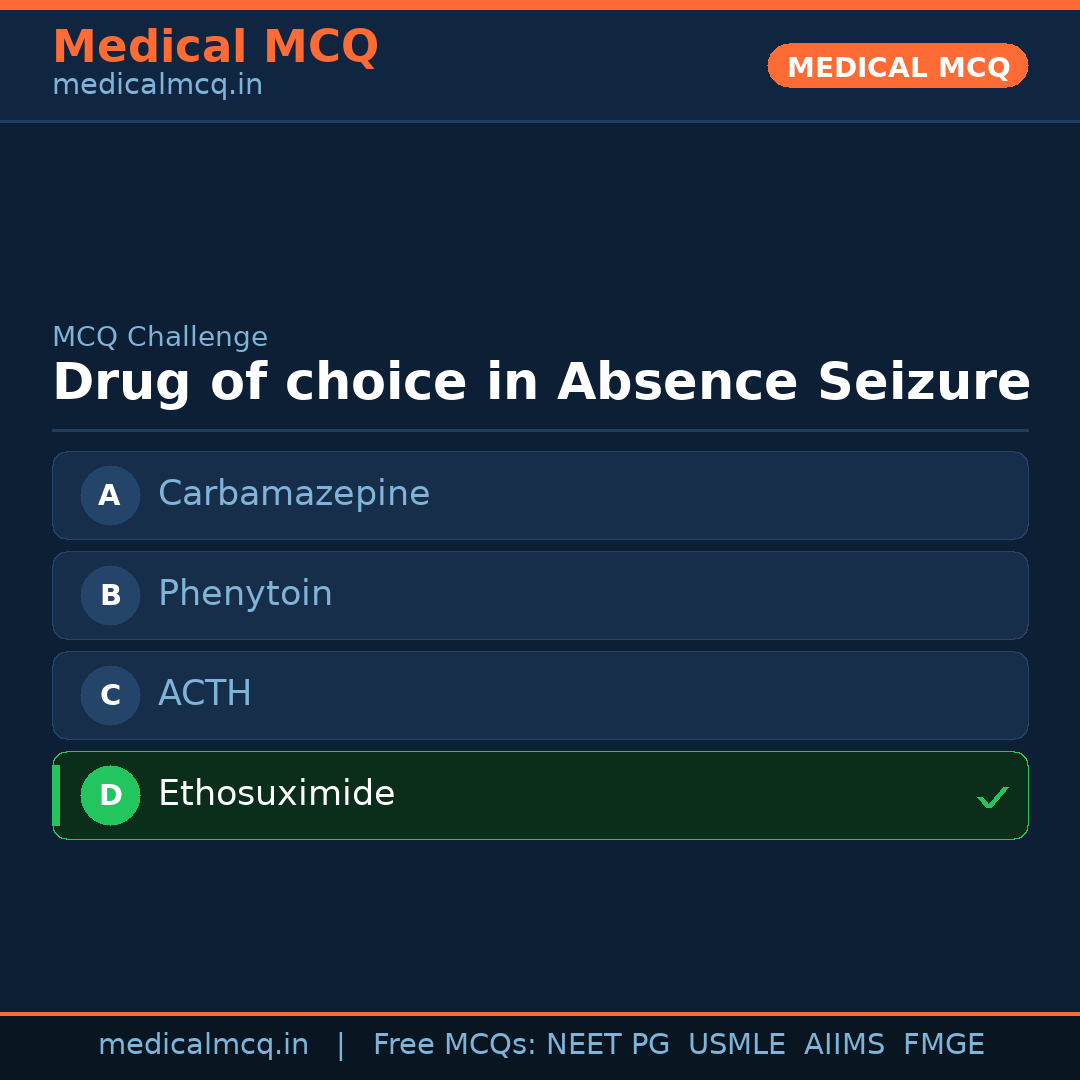This screenshot has width=1080, height=1080.
Task: Click the letter B option circle
Action: (x=110, y=595)
